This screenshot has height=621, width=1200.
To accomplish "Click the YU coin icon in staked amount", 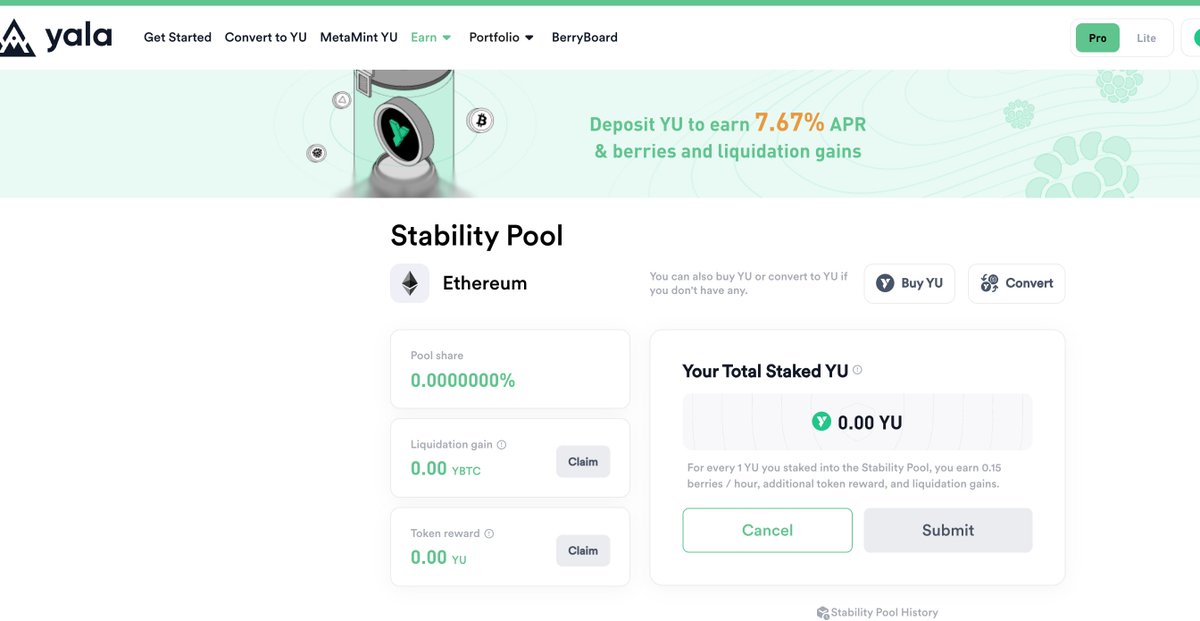I will [822, 422].
